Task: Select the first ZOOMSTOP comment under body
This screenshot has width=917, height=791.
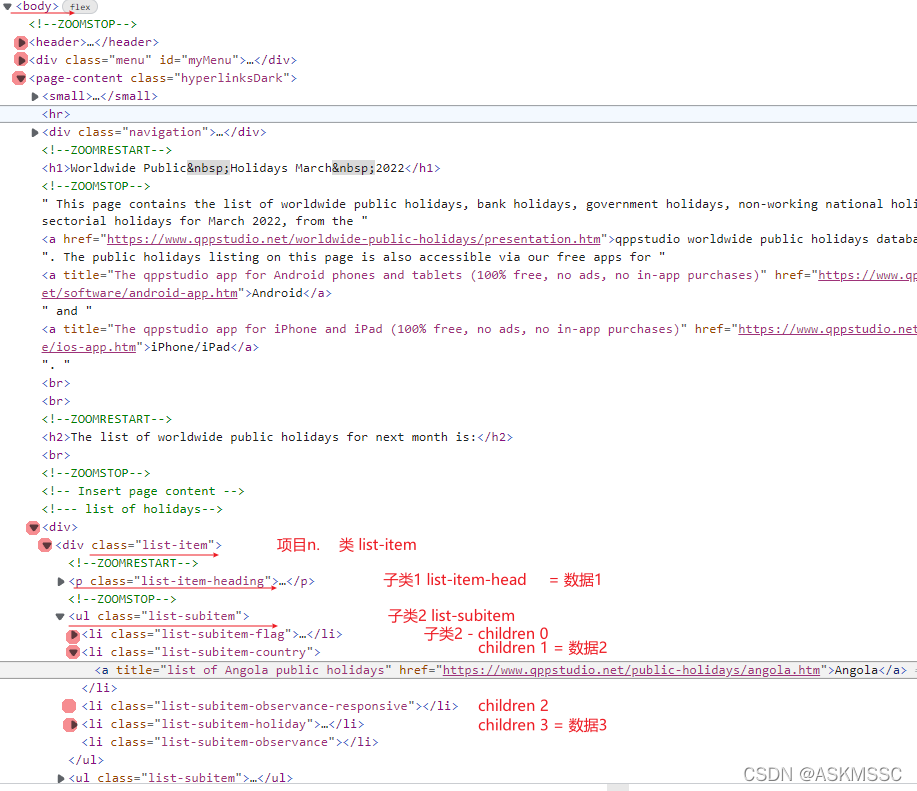Action: 82,24
